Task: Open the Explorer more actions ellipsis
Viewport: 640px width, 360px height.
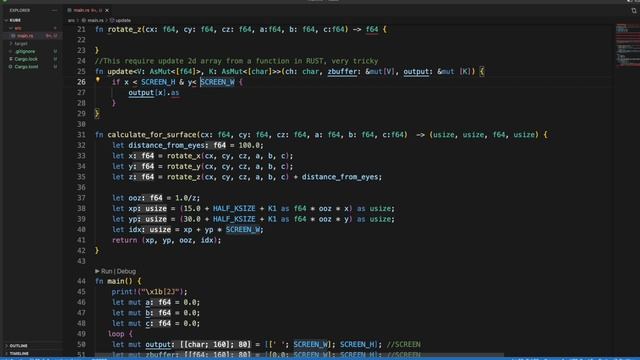Action: coord(54,10)
